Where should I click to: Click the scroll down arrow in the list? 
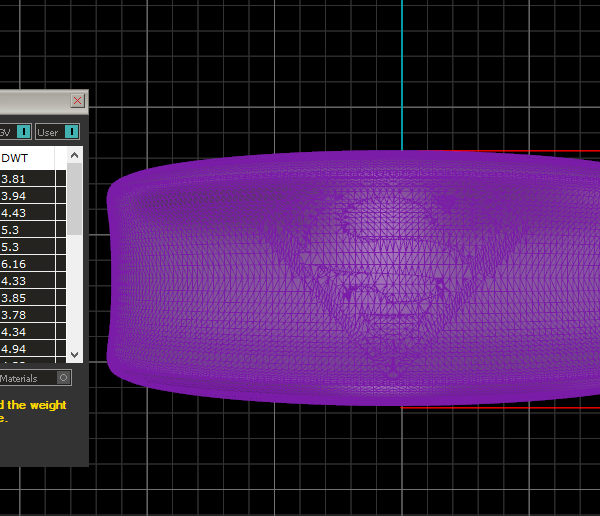click(74, 354)
